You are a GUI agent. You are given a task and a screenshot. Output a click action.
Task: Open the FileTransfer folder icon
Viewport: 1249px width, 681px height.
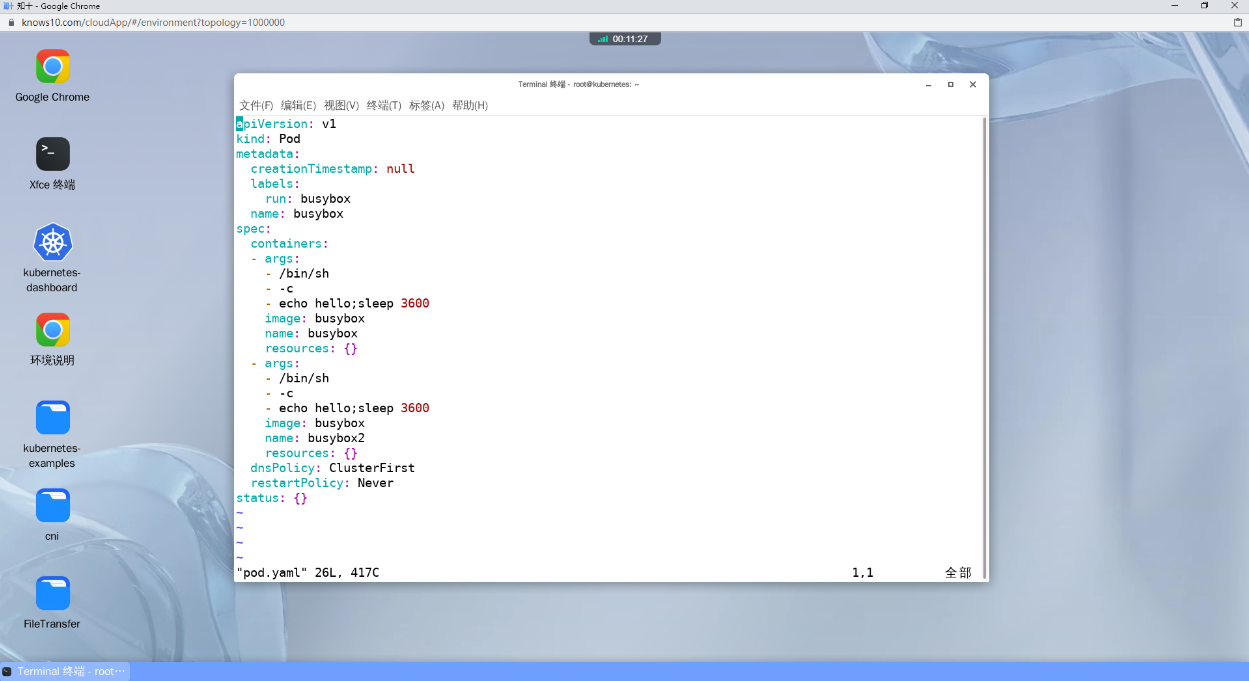[x=52, y=602]
